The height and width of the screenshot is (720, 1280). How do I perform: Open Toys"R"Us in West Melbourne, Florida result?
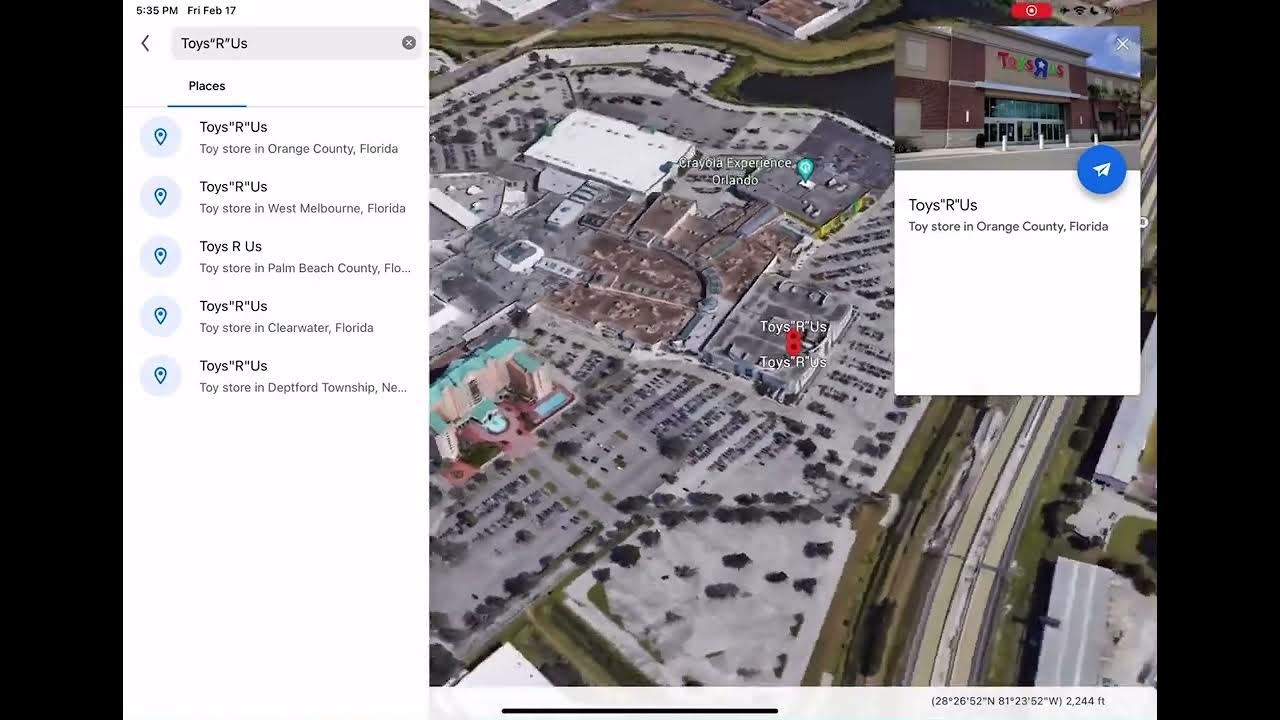tap(276, 197)
